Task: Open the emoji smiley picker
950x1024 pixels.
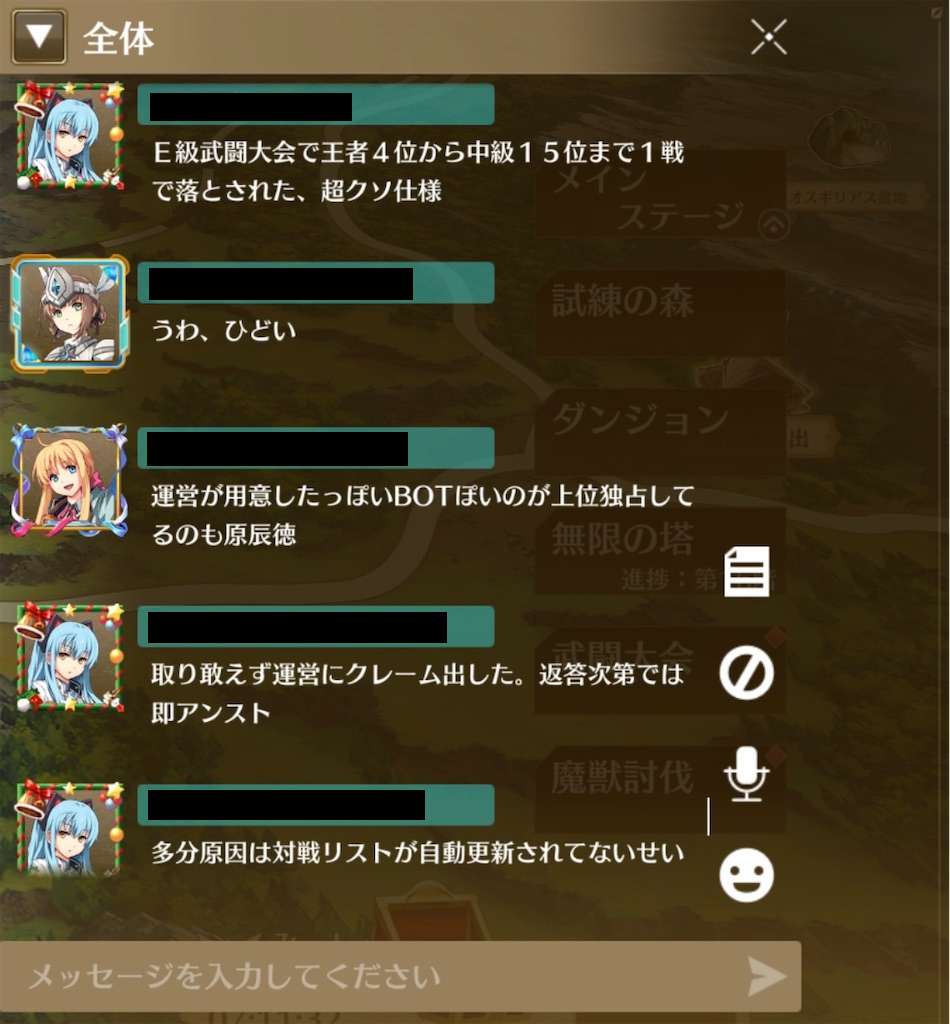Action: (x=746, y=875)
